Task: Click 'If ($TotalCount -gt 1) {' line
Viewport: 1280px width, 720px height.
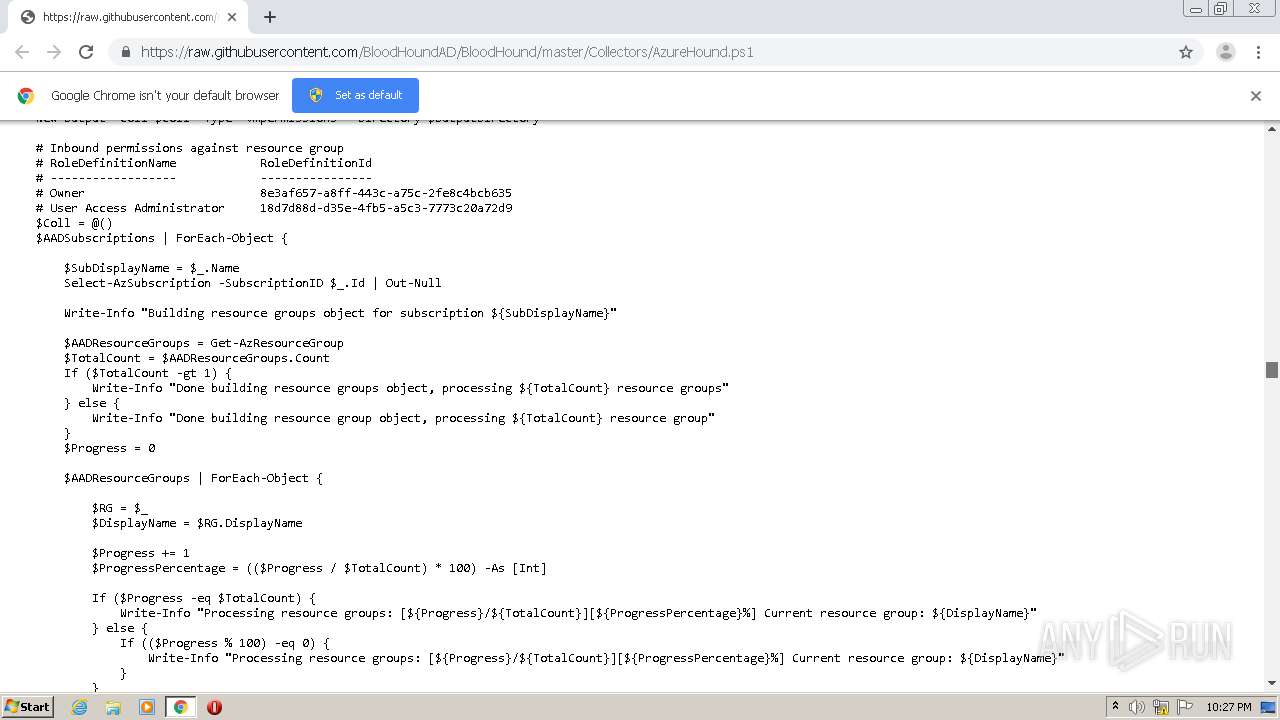Action: click(148, 373)
